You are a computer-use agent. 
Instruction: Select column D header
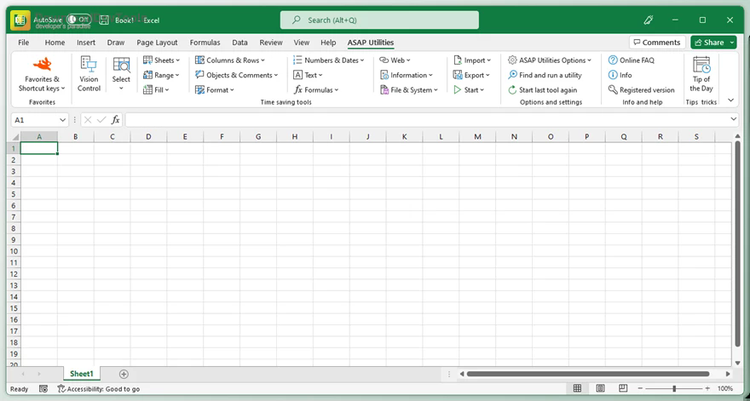click(x=148, y=137)
